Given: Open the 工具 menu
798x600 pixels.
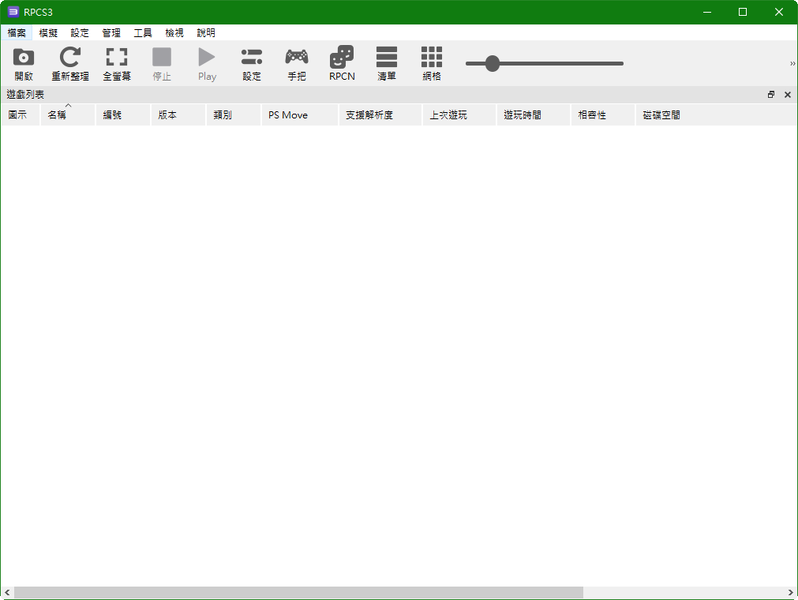Looking at the screenshot, I should click(142, 33).
